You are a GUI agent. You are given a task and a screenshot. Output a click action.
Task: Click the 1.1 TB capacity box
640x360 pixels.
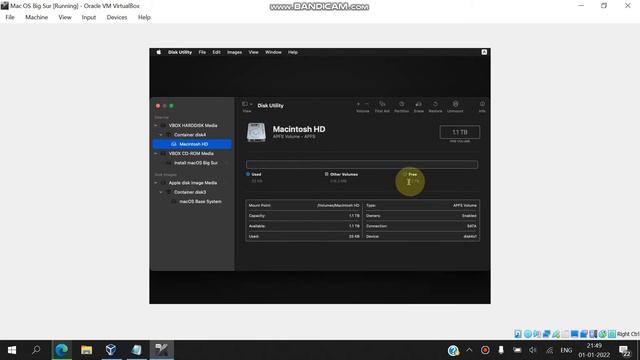[x=460, y=132]
